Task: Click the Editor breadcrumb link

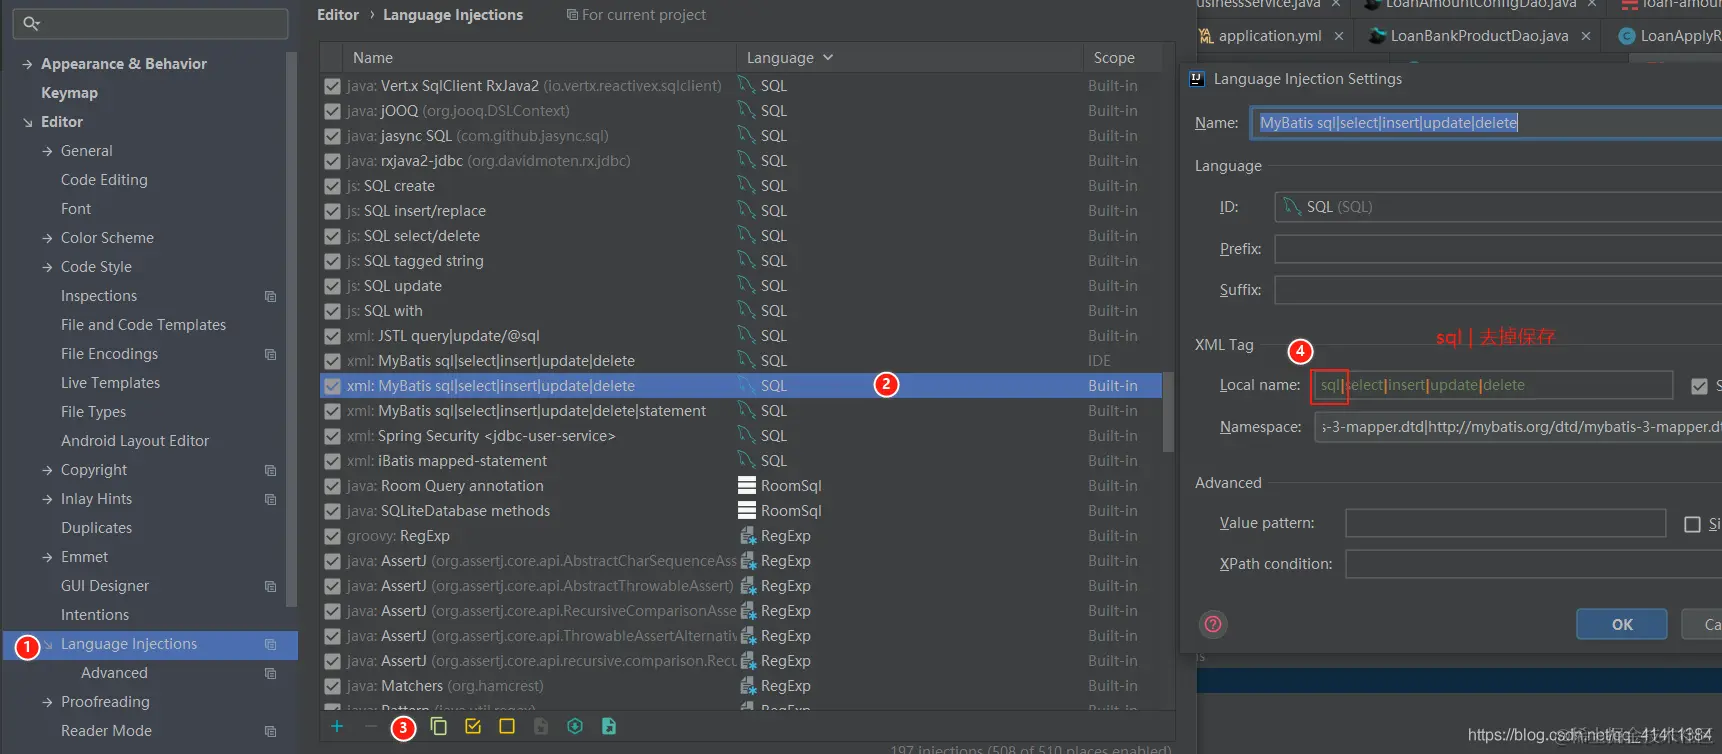Action: [x=338, y=15]
